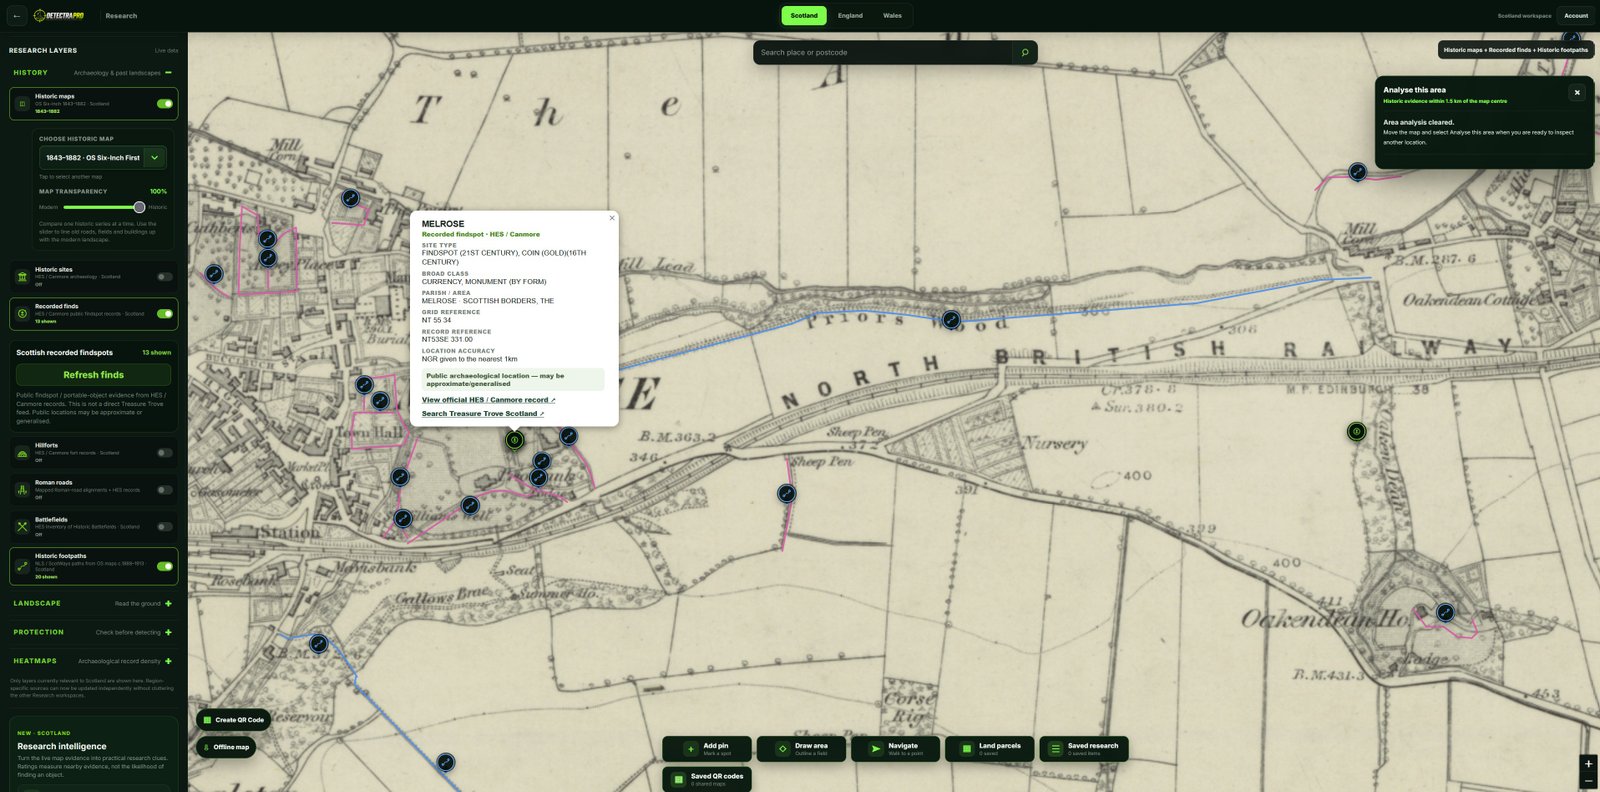Click the footpath marker at Oakendean House
Screen dimensions: 1600x792
tap(1445, 612)
